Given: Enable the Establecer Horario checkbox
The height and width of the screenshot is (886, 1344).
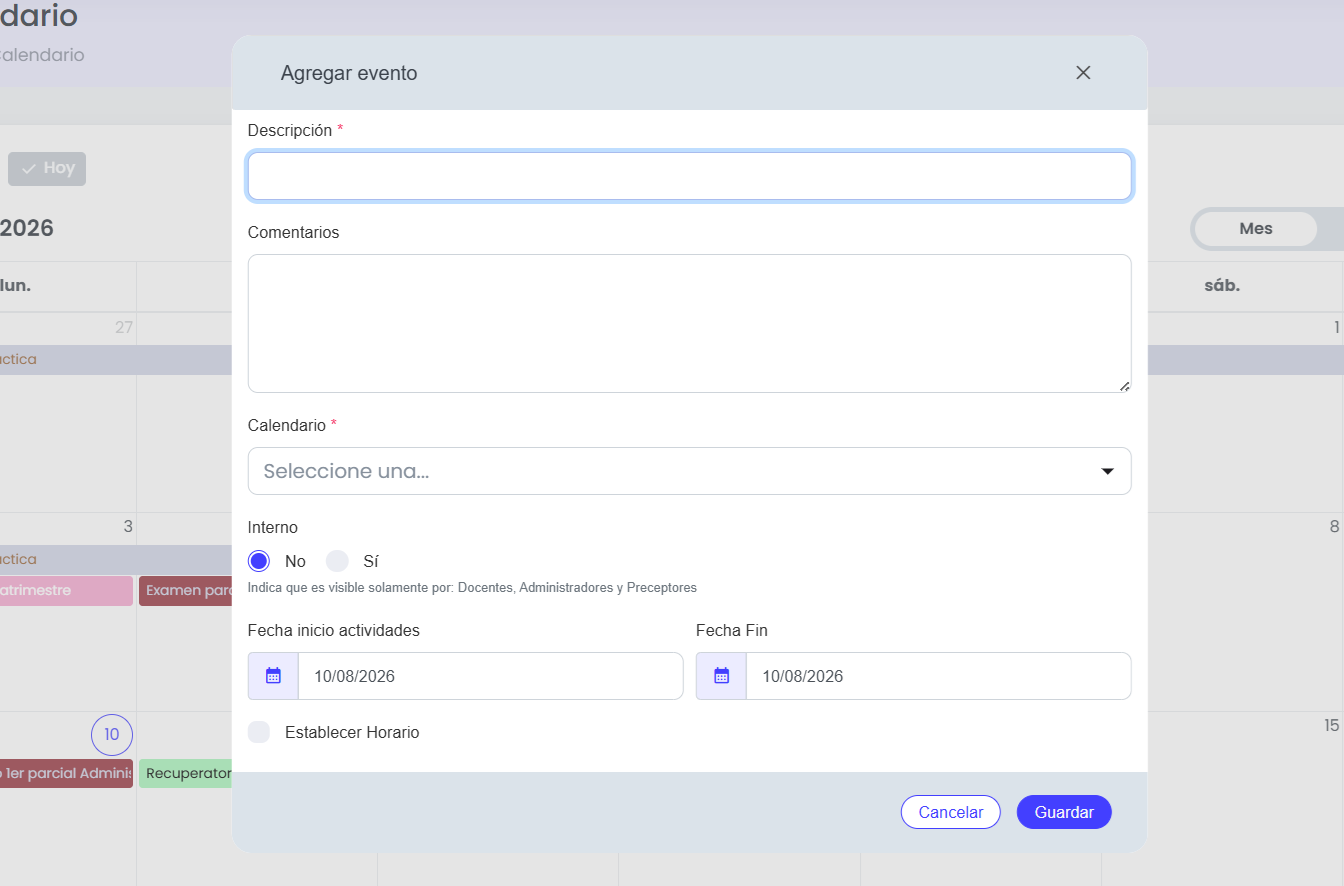Looking at the screenshot, I should click(x=259, y=732).
